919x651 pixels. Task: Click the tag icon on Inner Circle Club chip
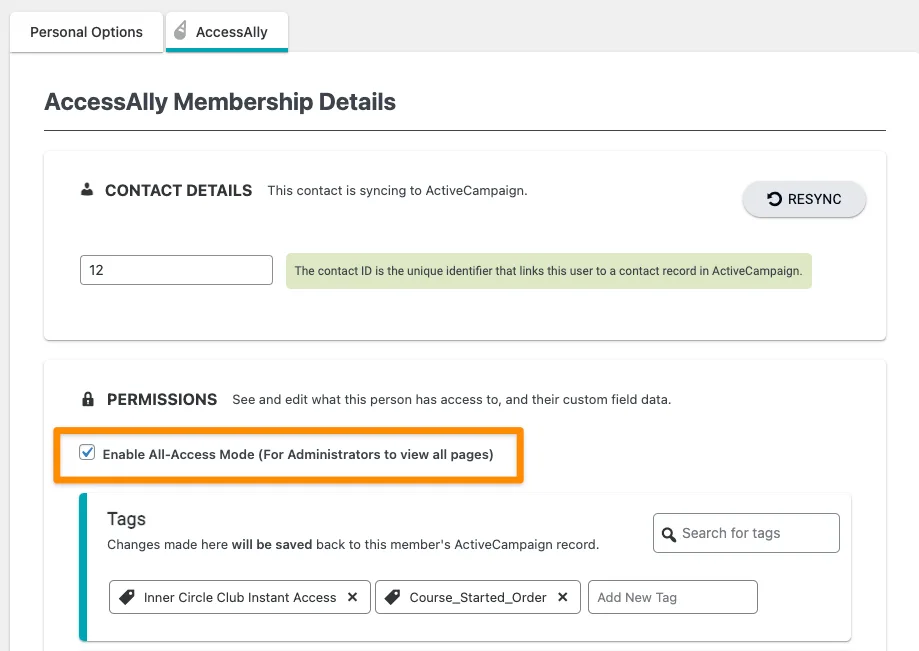(126, 597)
